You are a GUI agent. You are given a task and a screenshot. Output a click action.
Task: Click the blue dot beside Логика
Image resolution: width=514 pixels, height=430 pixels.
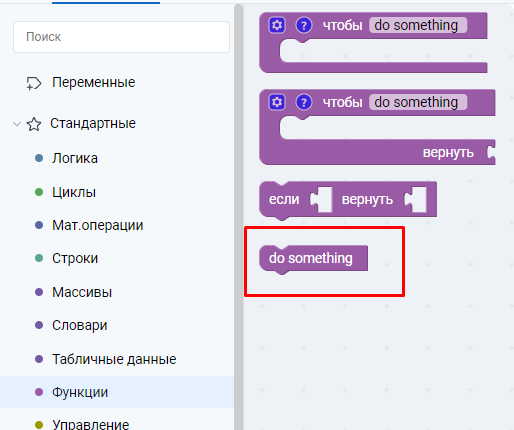39,158
